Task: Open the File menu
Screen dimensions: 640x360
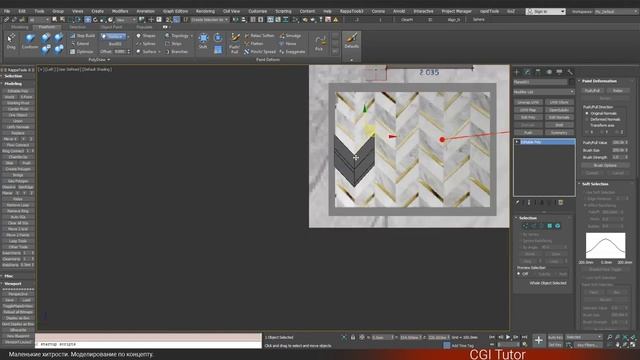Action: (7, 11)
